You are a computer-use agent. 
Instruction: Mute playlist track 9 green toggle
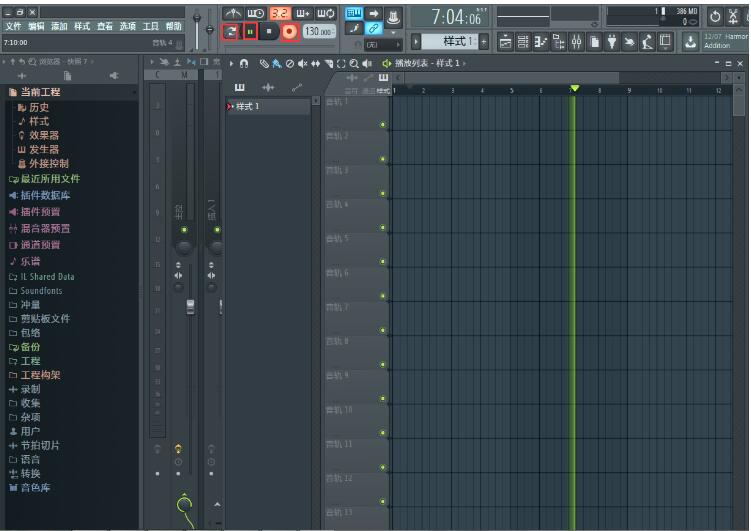pos(383,398)
